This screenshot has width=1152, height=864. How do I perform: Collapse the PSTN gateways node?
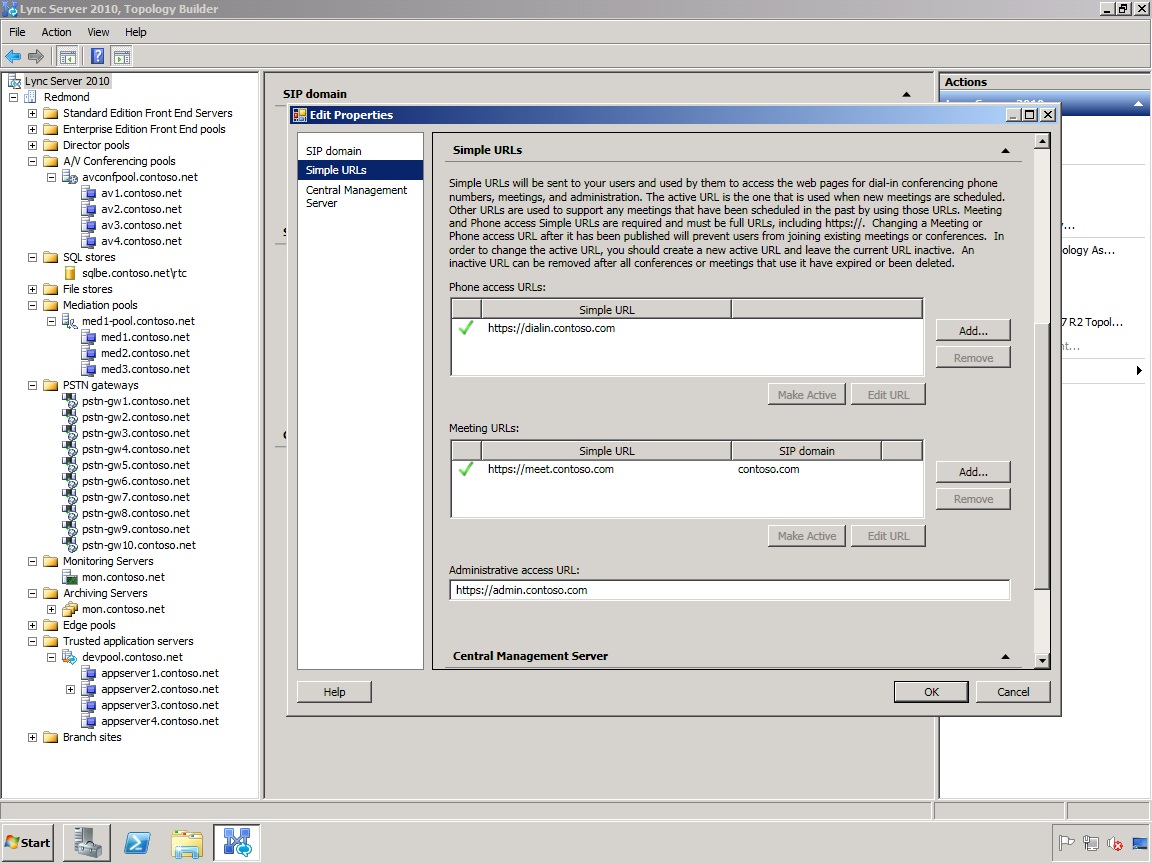tap(32, 385)
